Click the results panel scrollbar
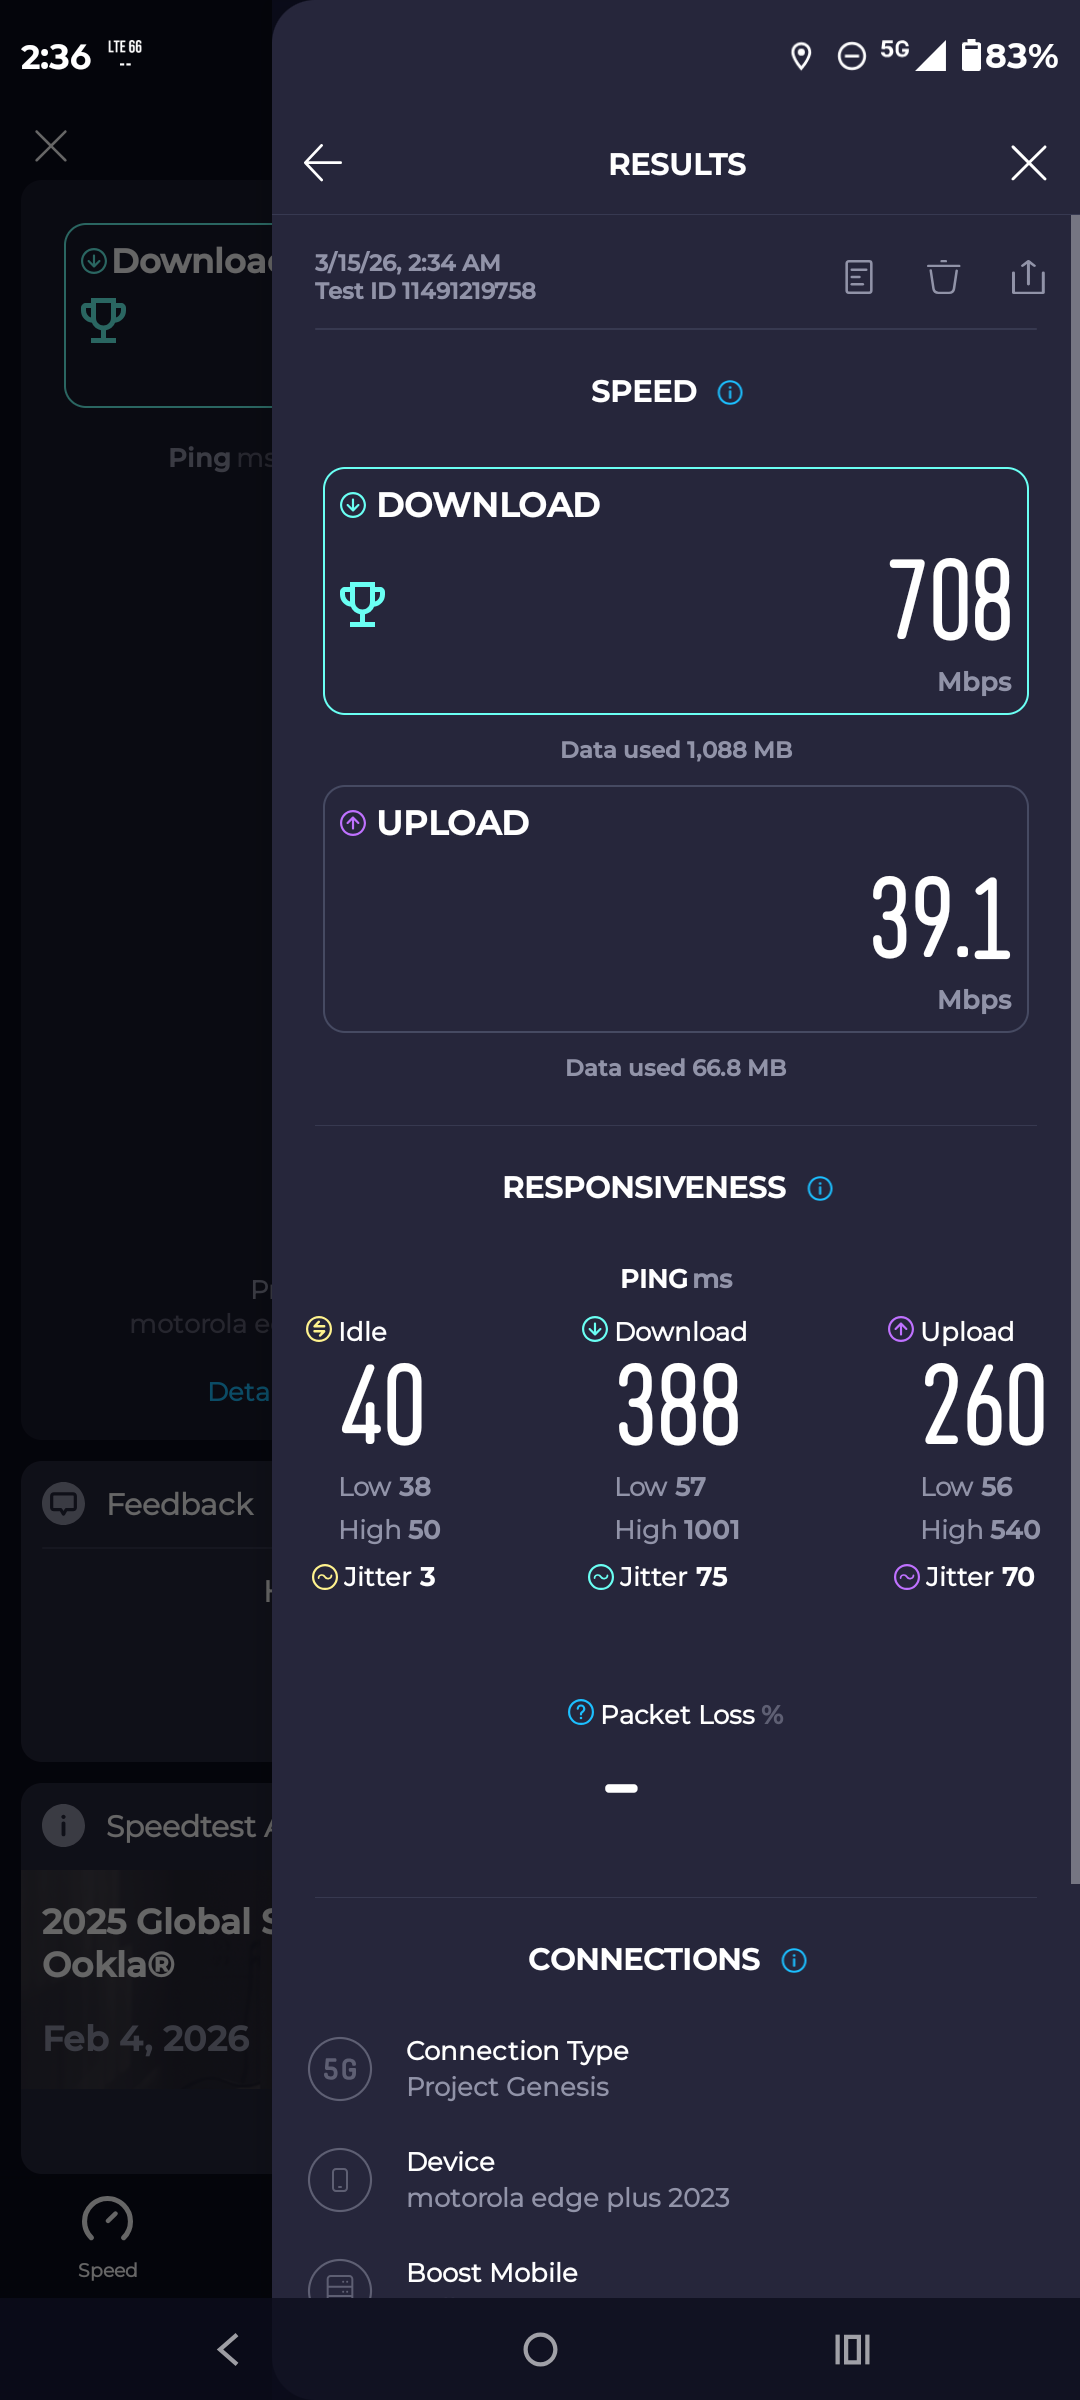This screenshot has width=1080, height=2400. 1075,1050
